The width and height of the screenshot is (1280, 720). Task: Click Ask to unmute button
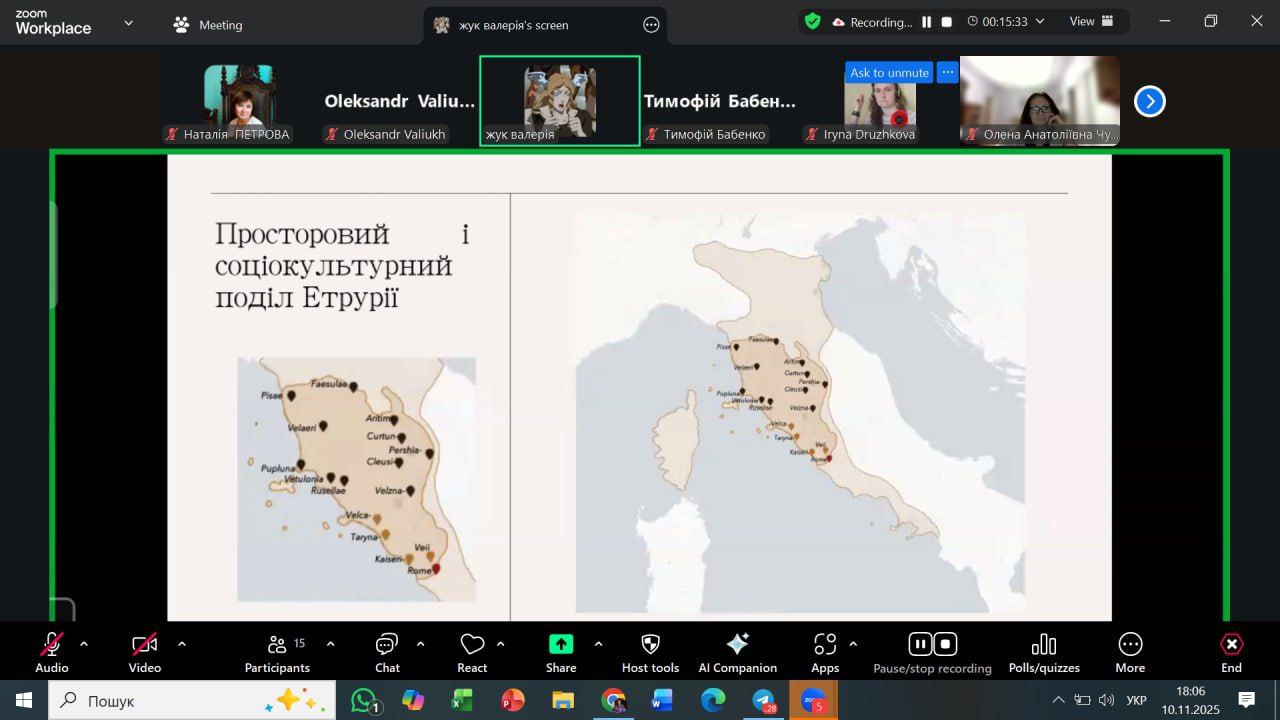tap(889, 72)
